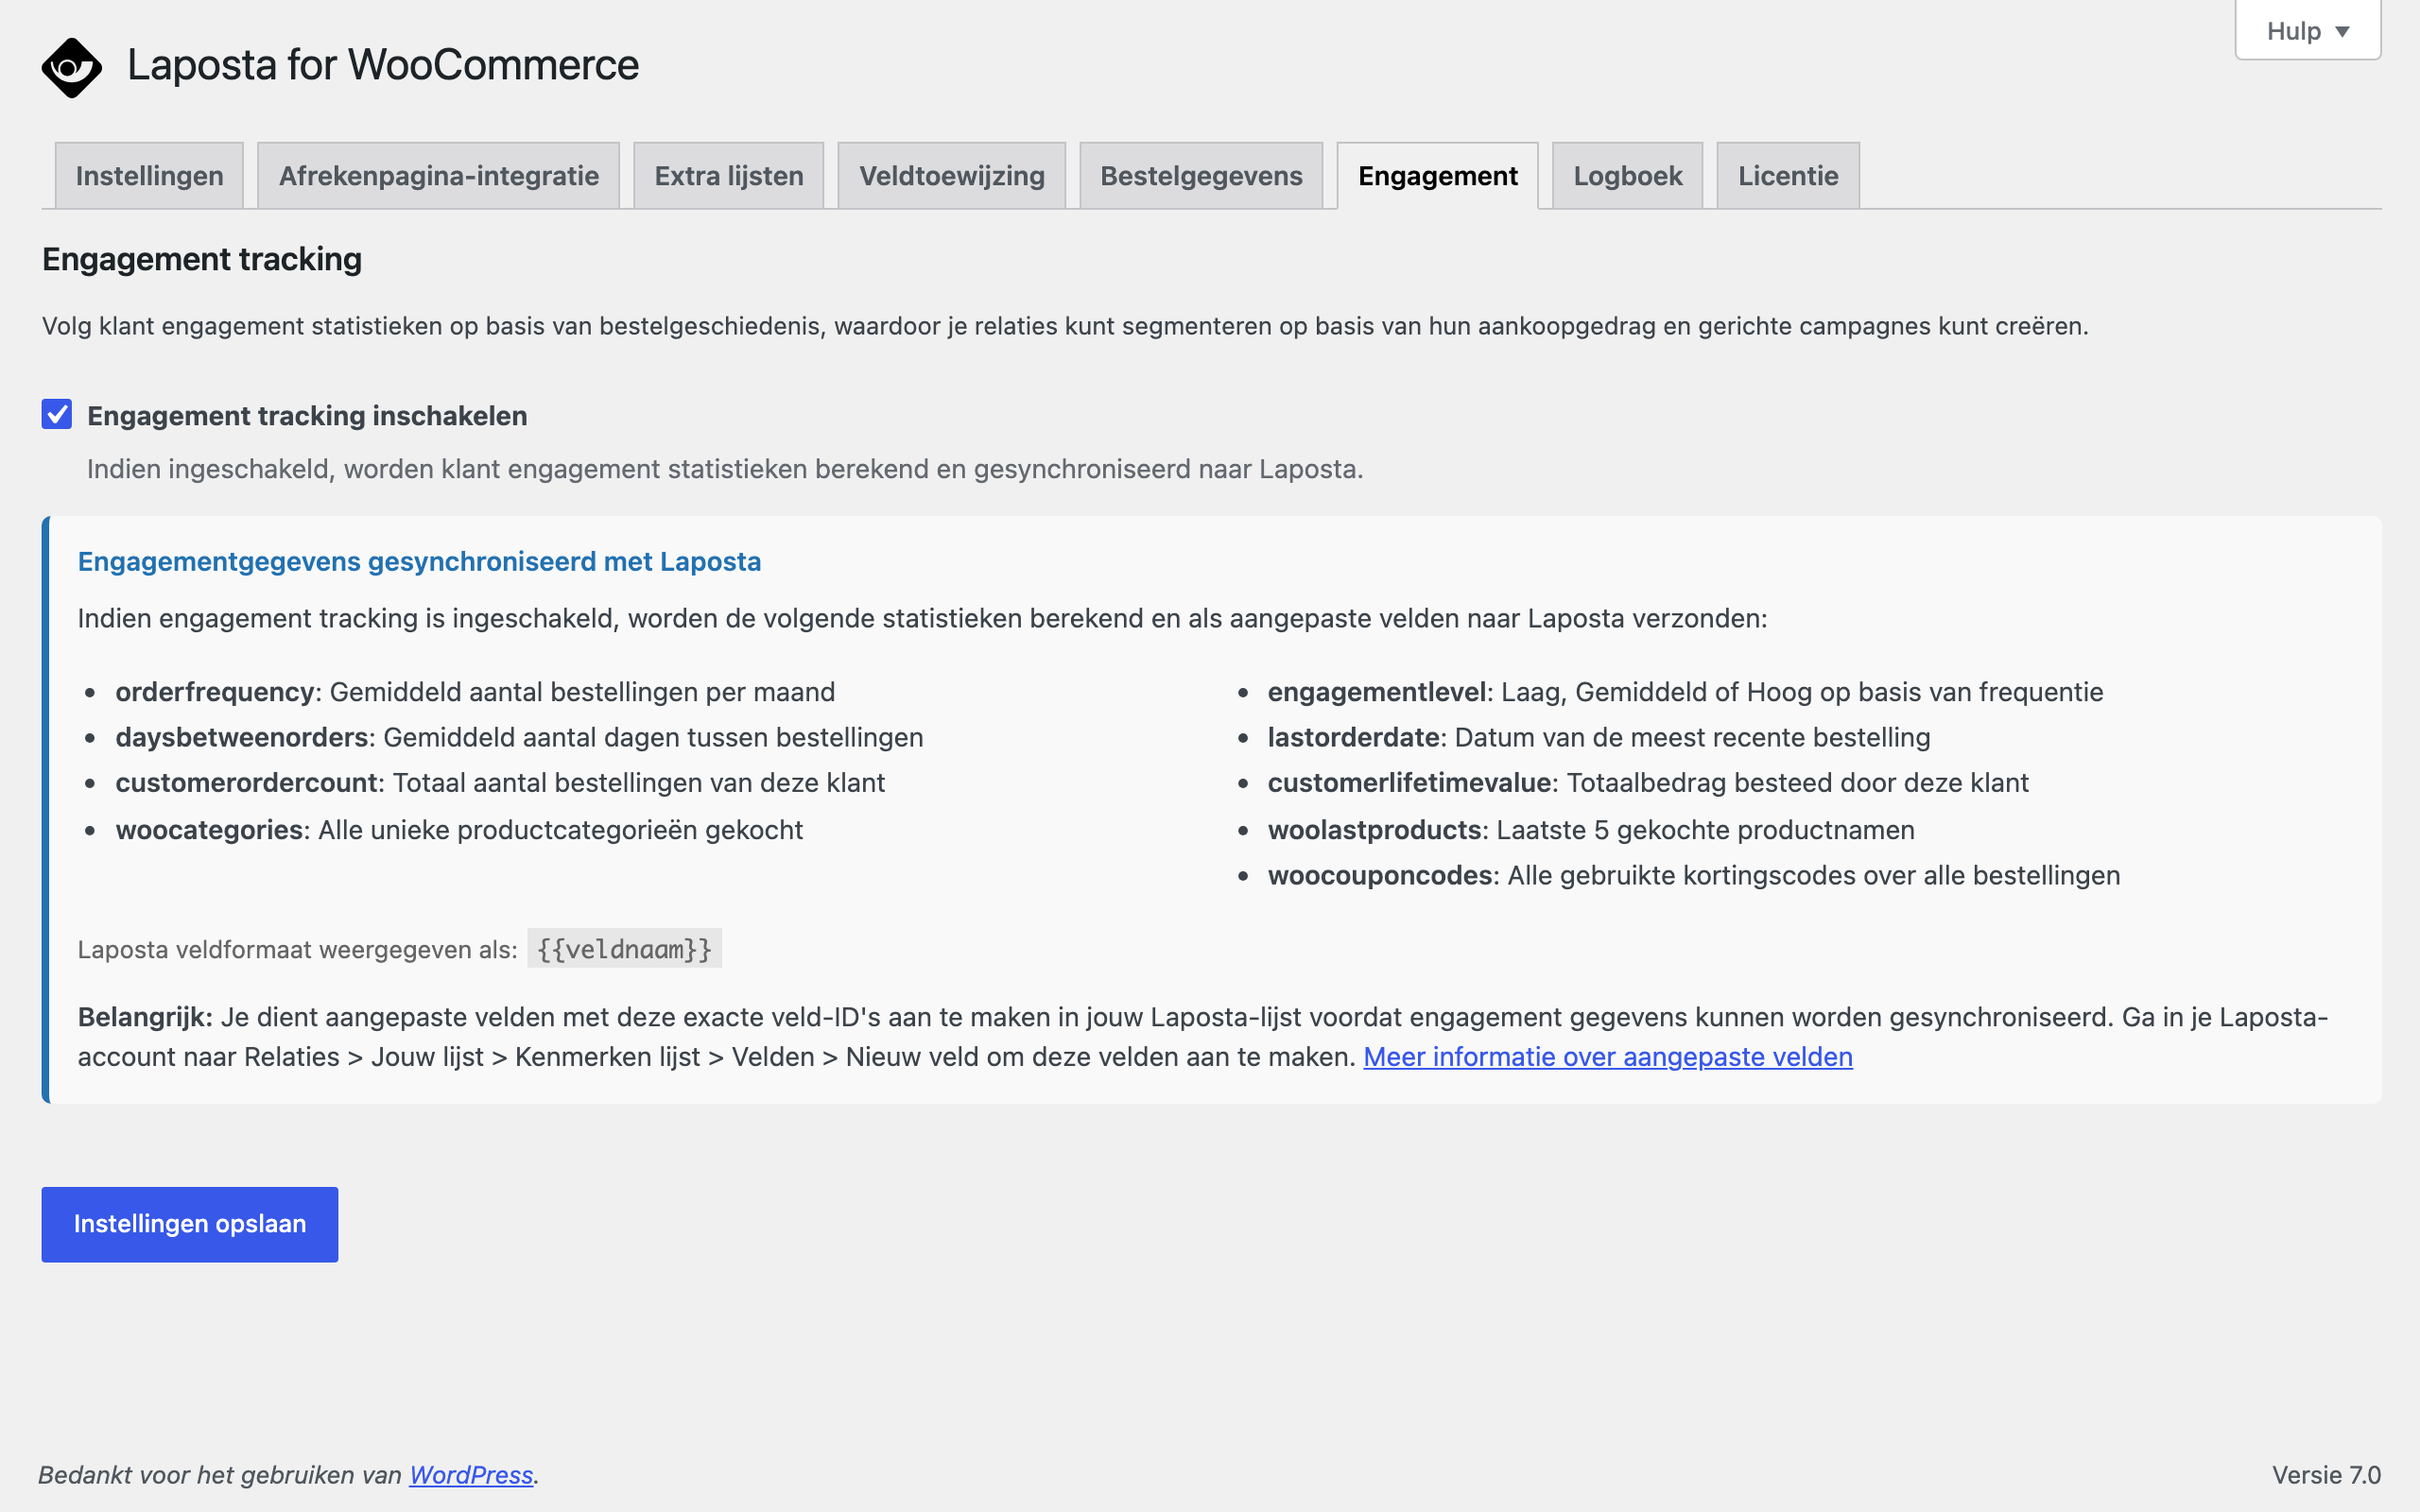Click the active Engagement tab

point(1437,176)
